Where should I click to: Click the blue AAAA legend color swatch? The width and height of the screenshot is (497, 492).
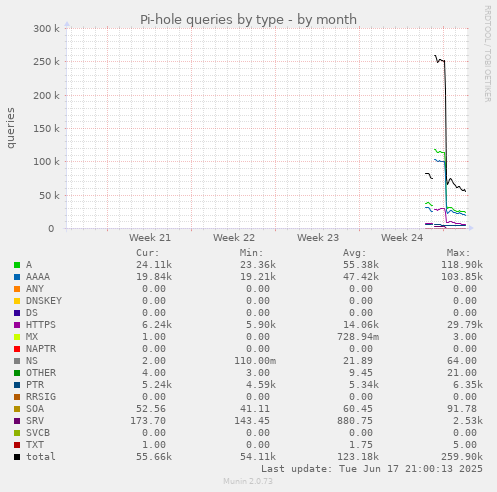tap(17, 277)
